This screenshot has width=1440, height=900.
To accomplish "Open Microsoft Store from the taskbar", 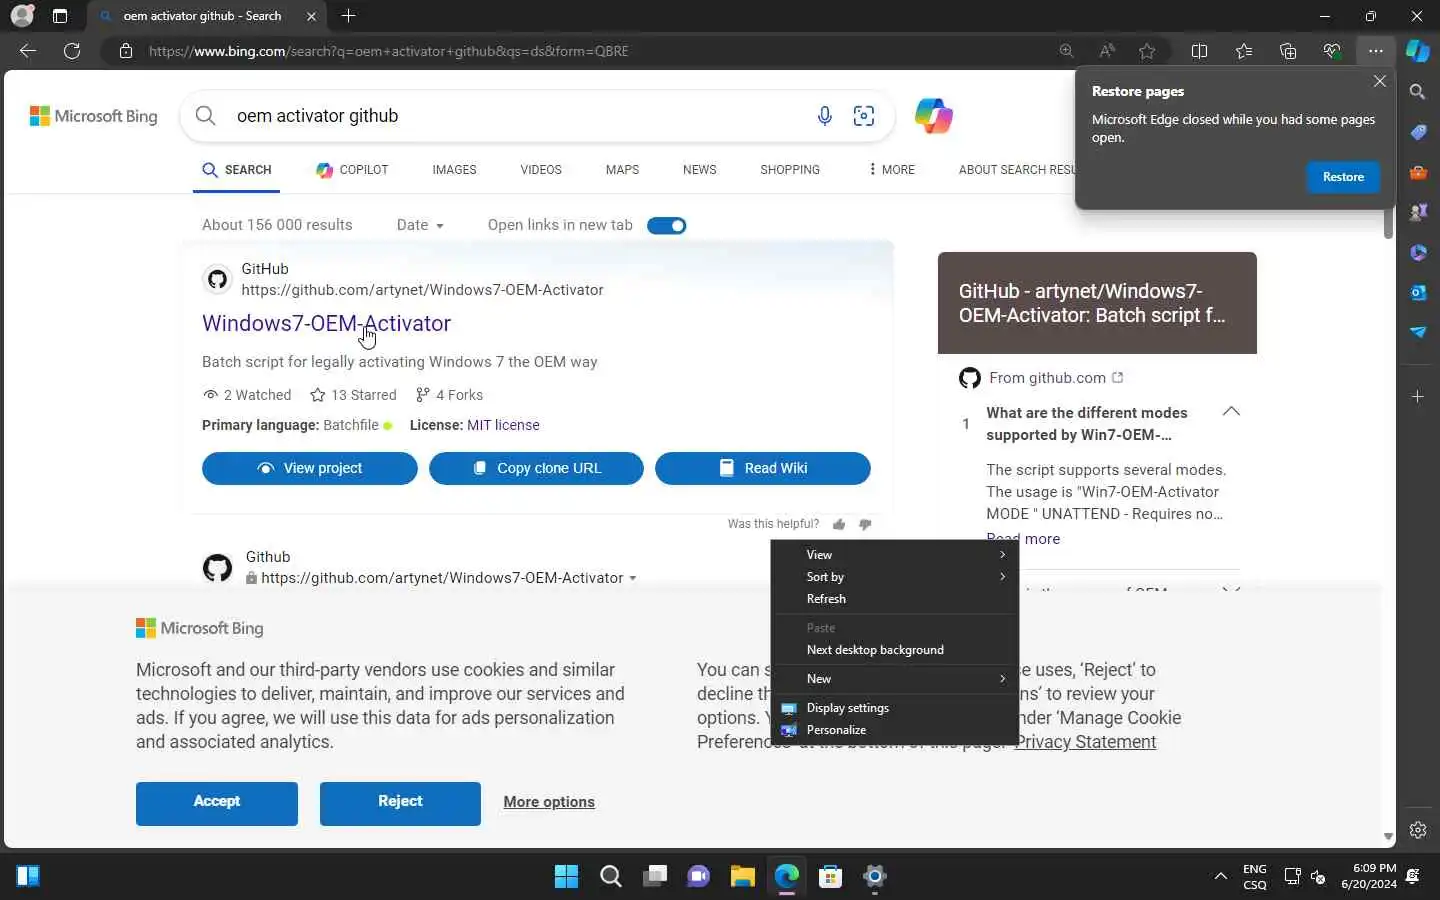I will tap(831, 877).
